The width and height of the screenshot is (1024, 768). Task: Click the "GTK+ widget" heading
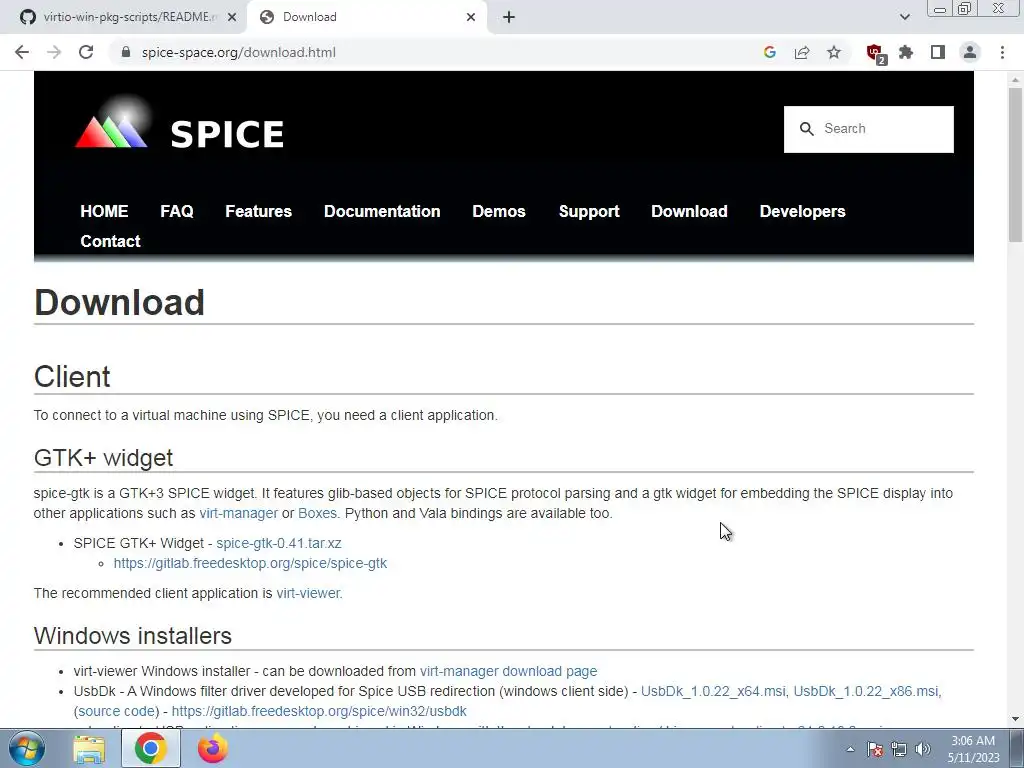tap(103, 458)
